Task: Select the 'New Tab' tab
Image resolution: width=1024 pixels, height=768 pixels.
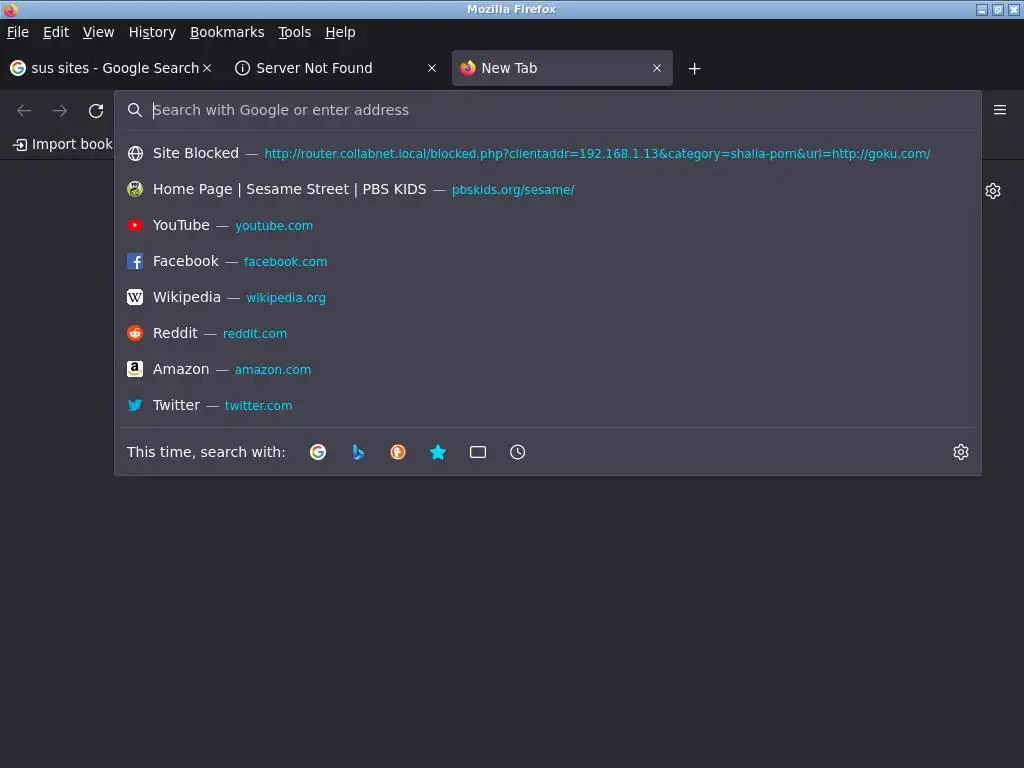Action: [562, 68]
